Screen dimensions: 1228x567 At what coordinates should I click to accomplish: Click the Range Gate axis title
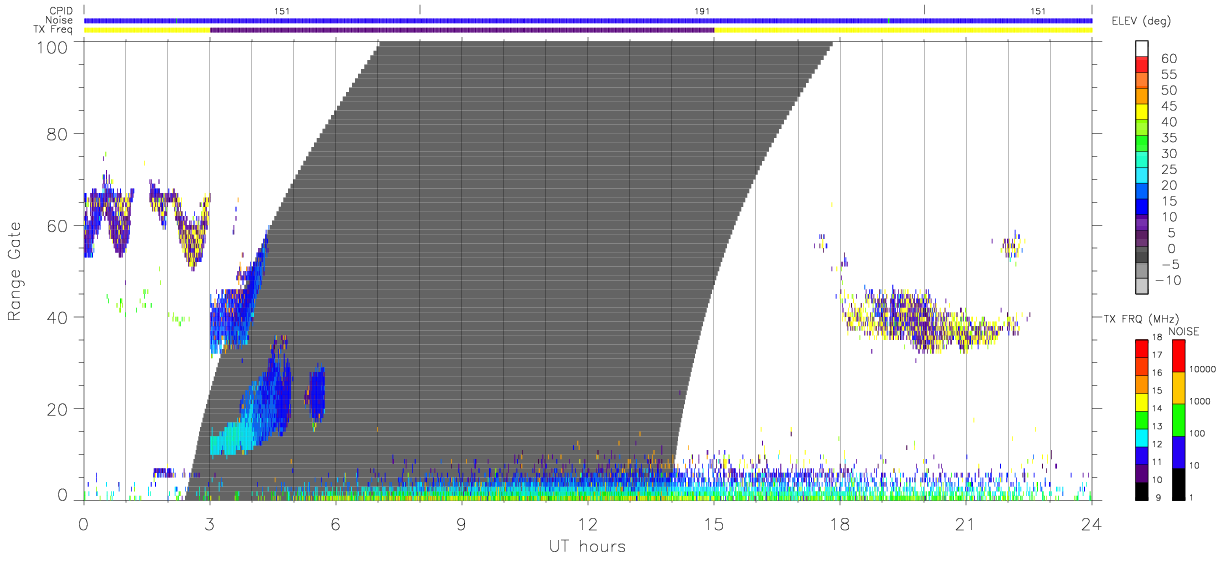pyautogui.click(x=15, y=272)
